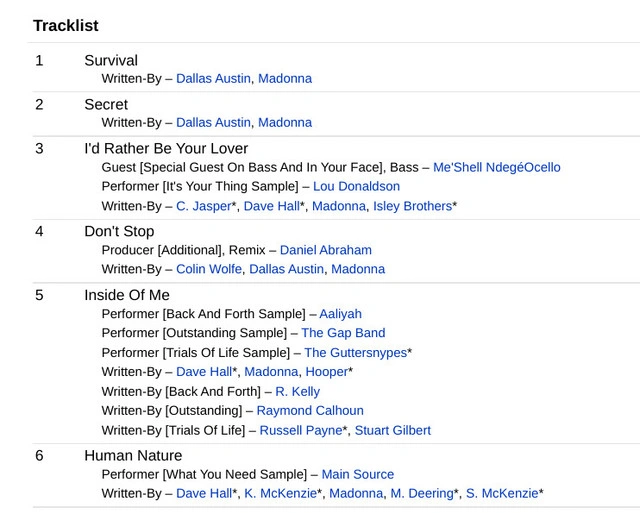Select the Raymond Calhoun link

tap(310, 410)
